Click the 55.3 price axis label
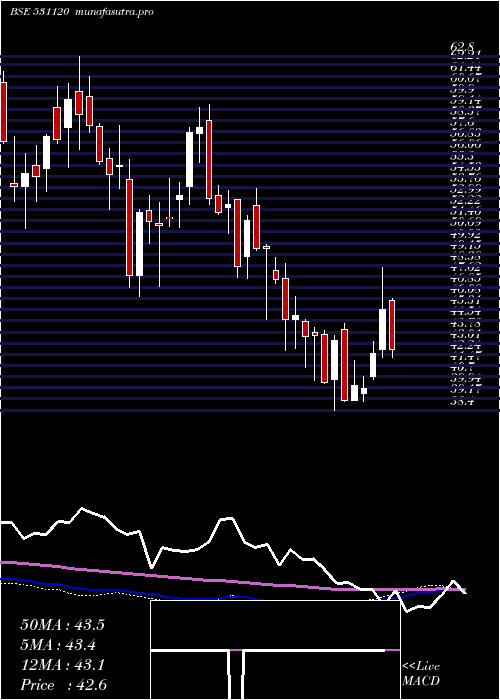The height and width of the screenshot is (700, 500). point(462,157)
